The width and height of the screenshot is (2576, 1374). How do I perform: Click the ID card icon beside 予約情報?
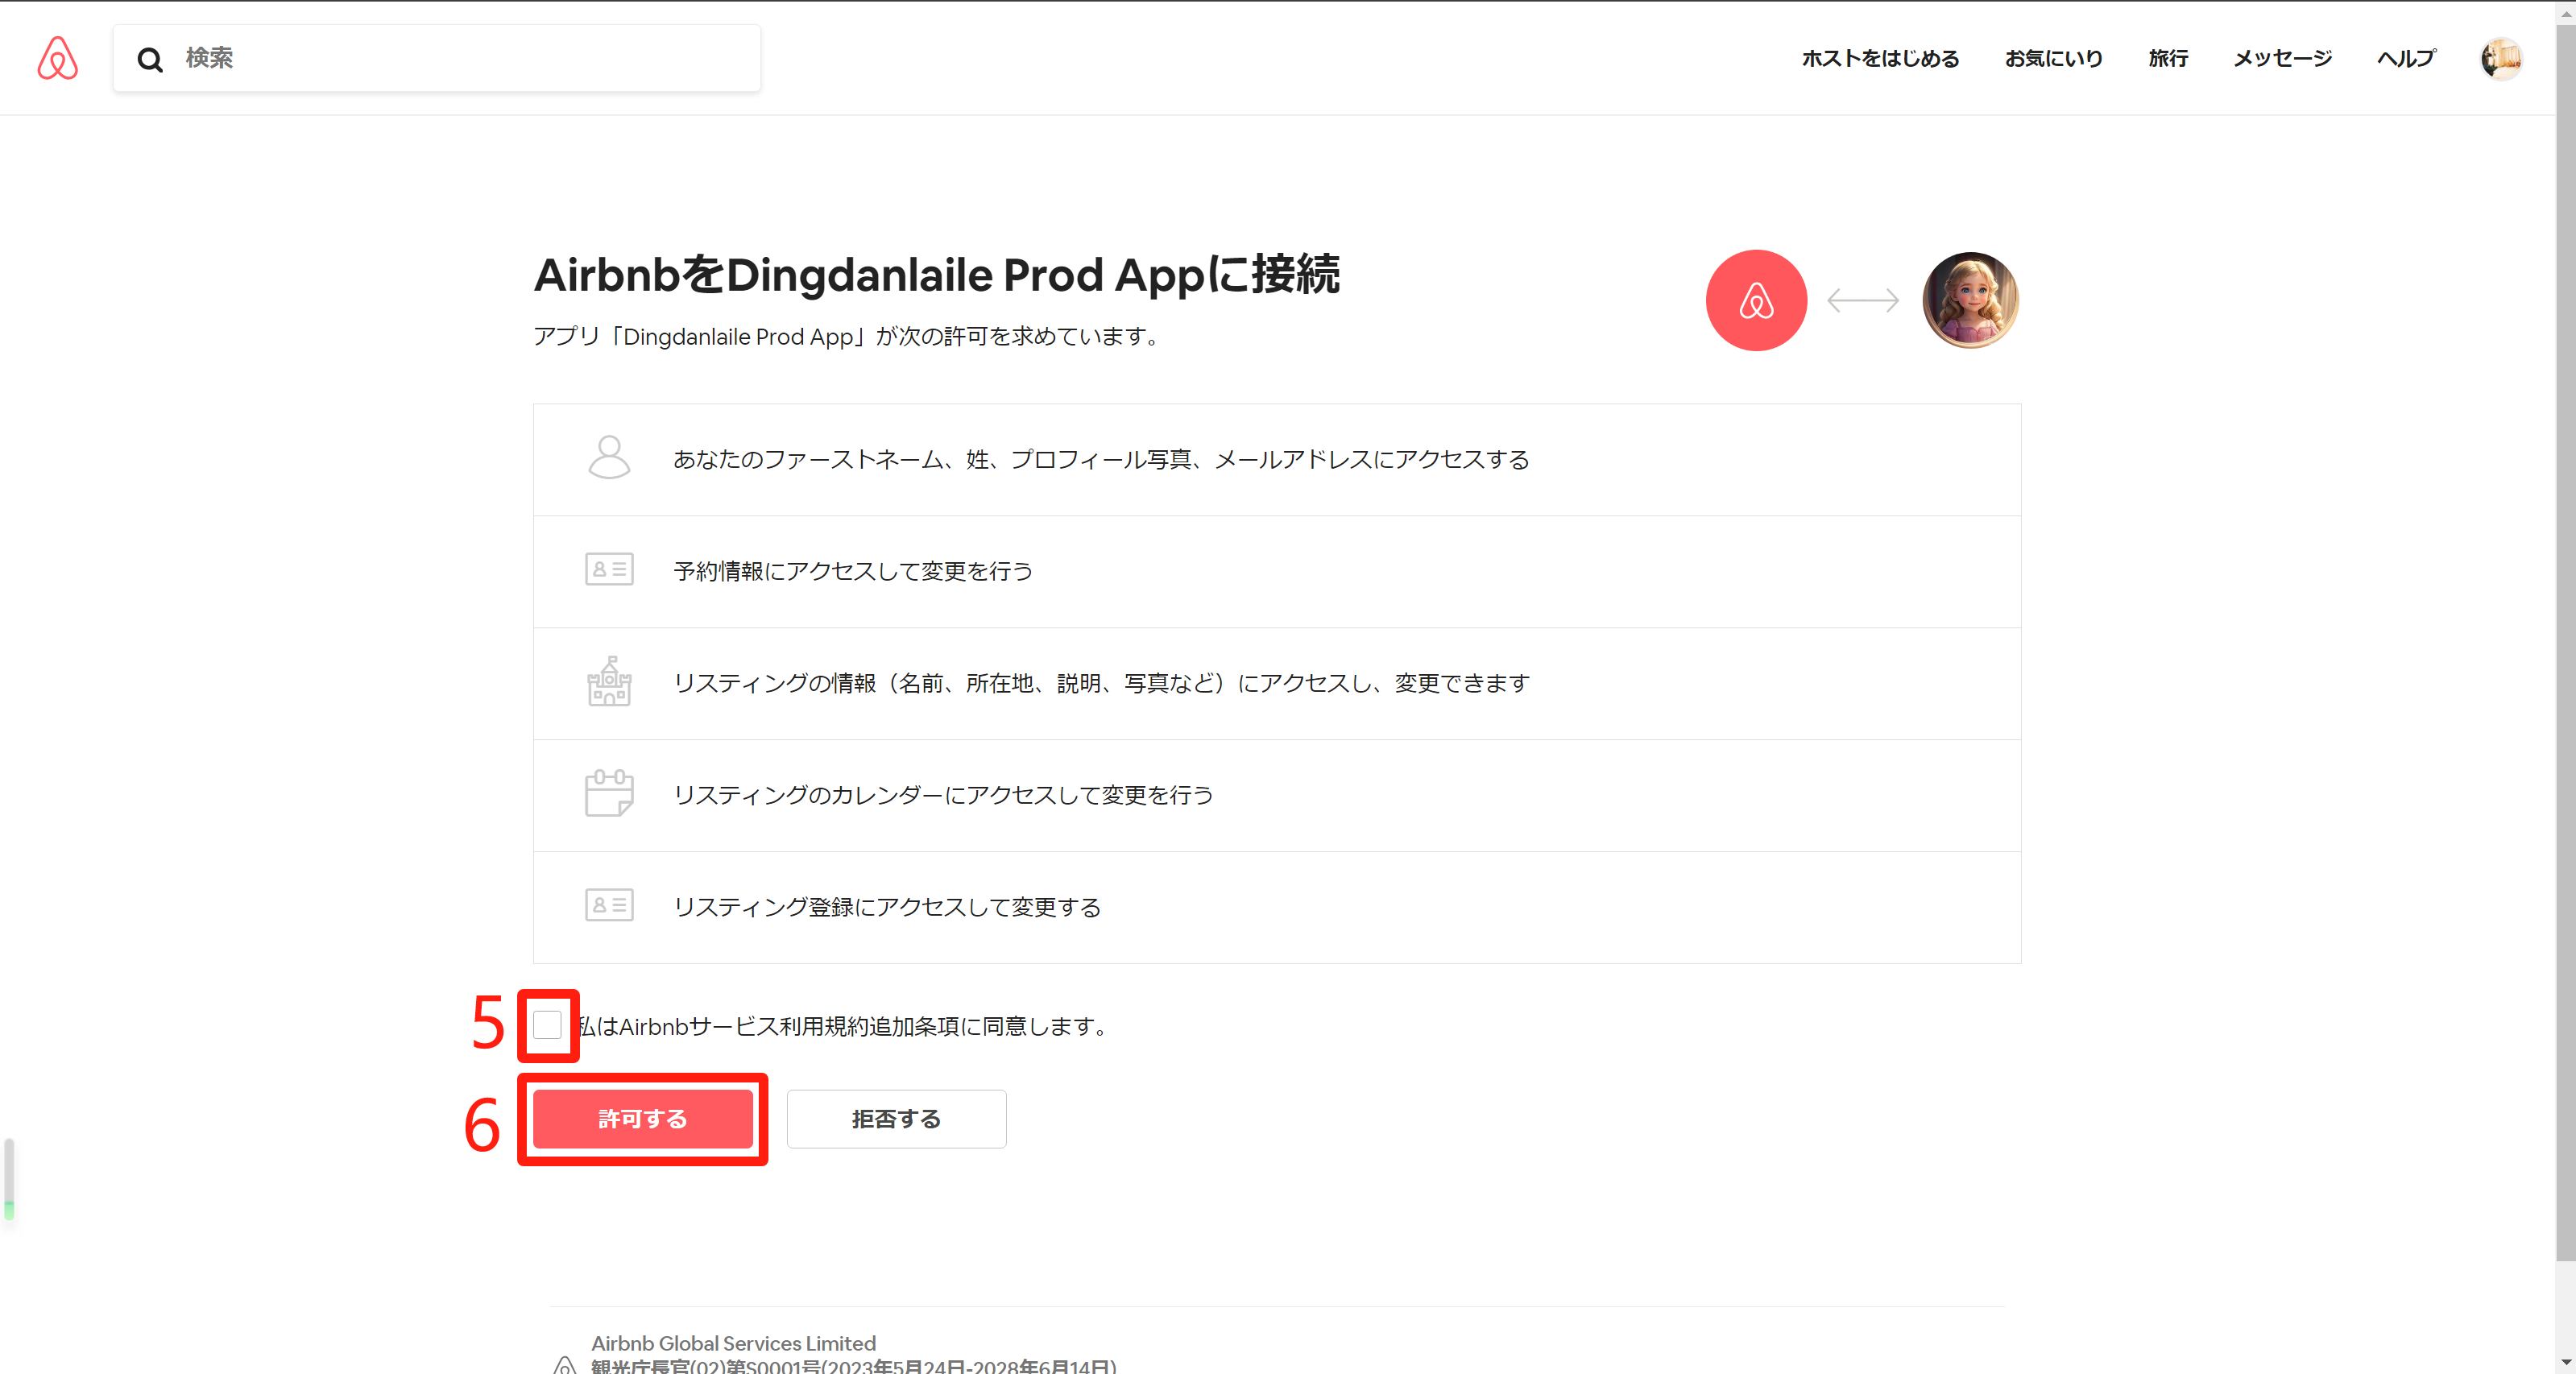click(x=609, y=569)
